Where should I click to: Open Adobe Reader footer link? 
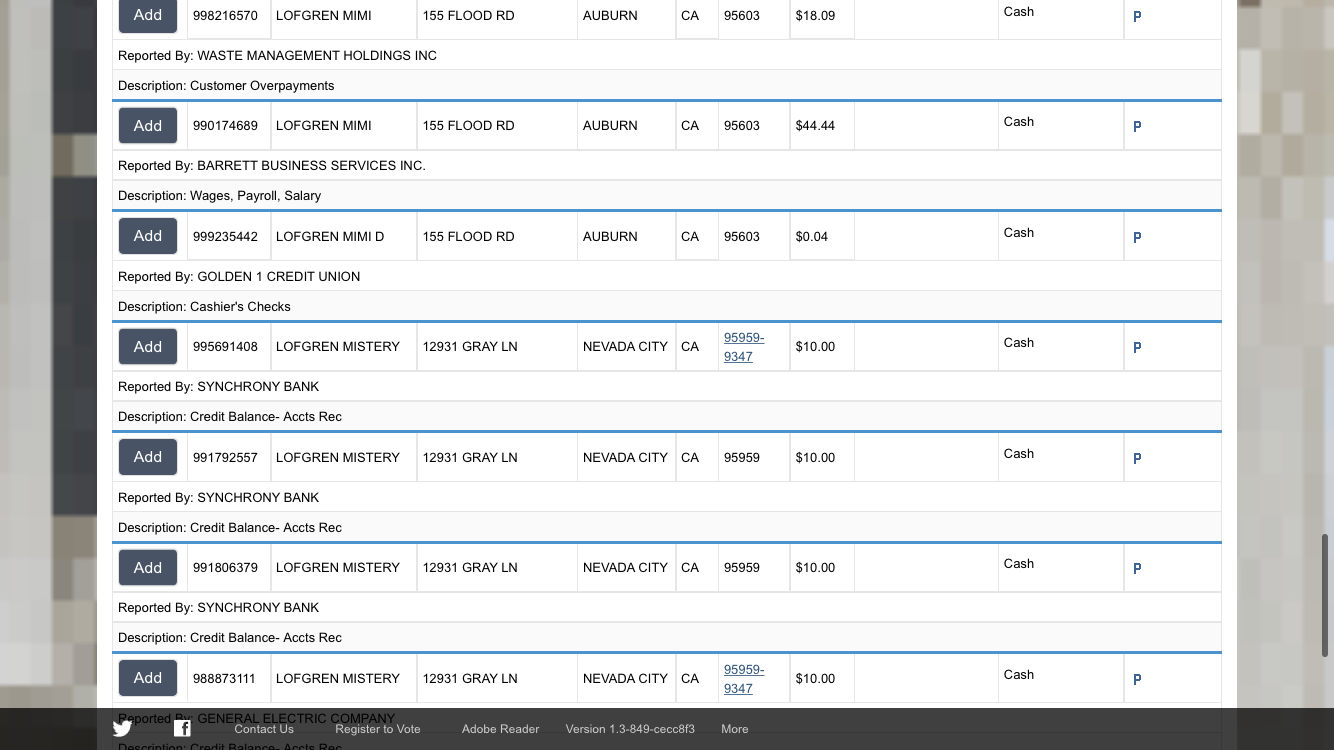point(500,729)
